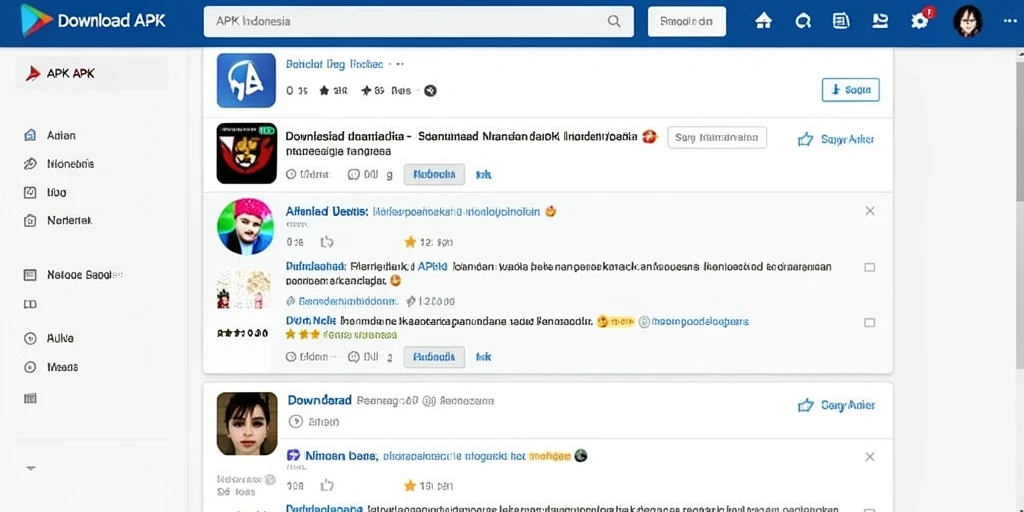Dismiss the Nimoen bane post with X
The width and height of the screenshot is (1024, 512).
pos(870,457)
